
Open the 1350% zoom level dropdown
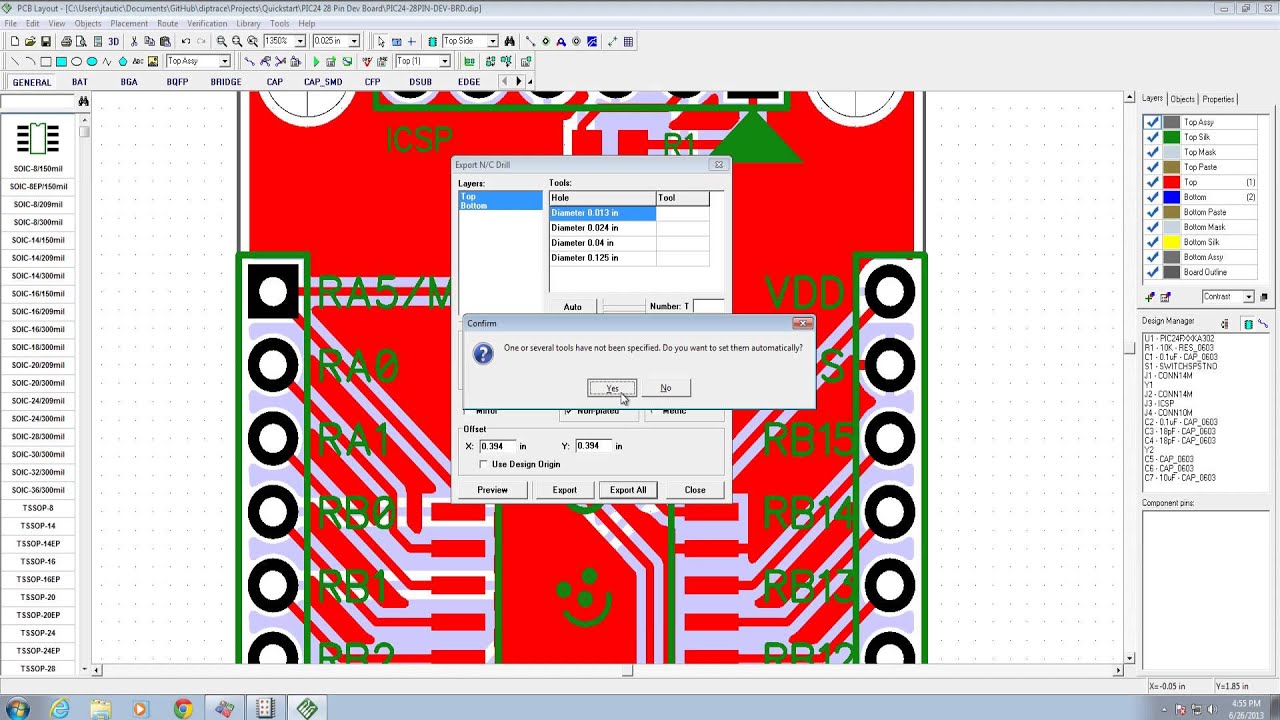point(300,41)
